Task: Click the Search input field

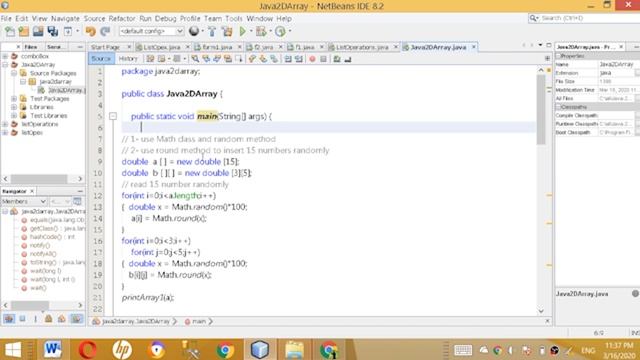Action: pos(590,18)
